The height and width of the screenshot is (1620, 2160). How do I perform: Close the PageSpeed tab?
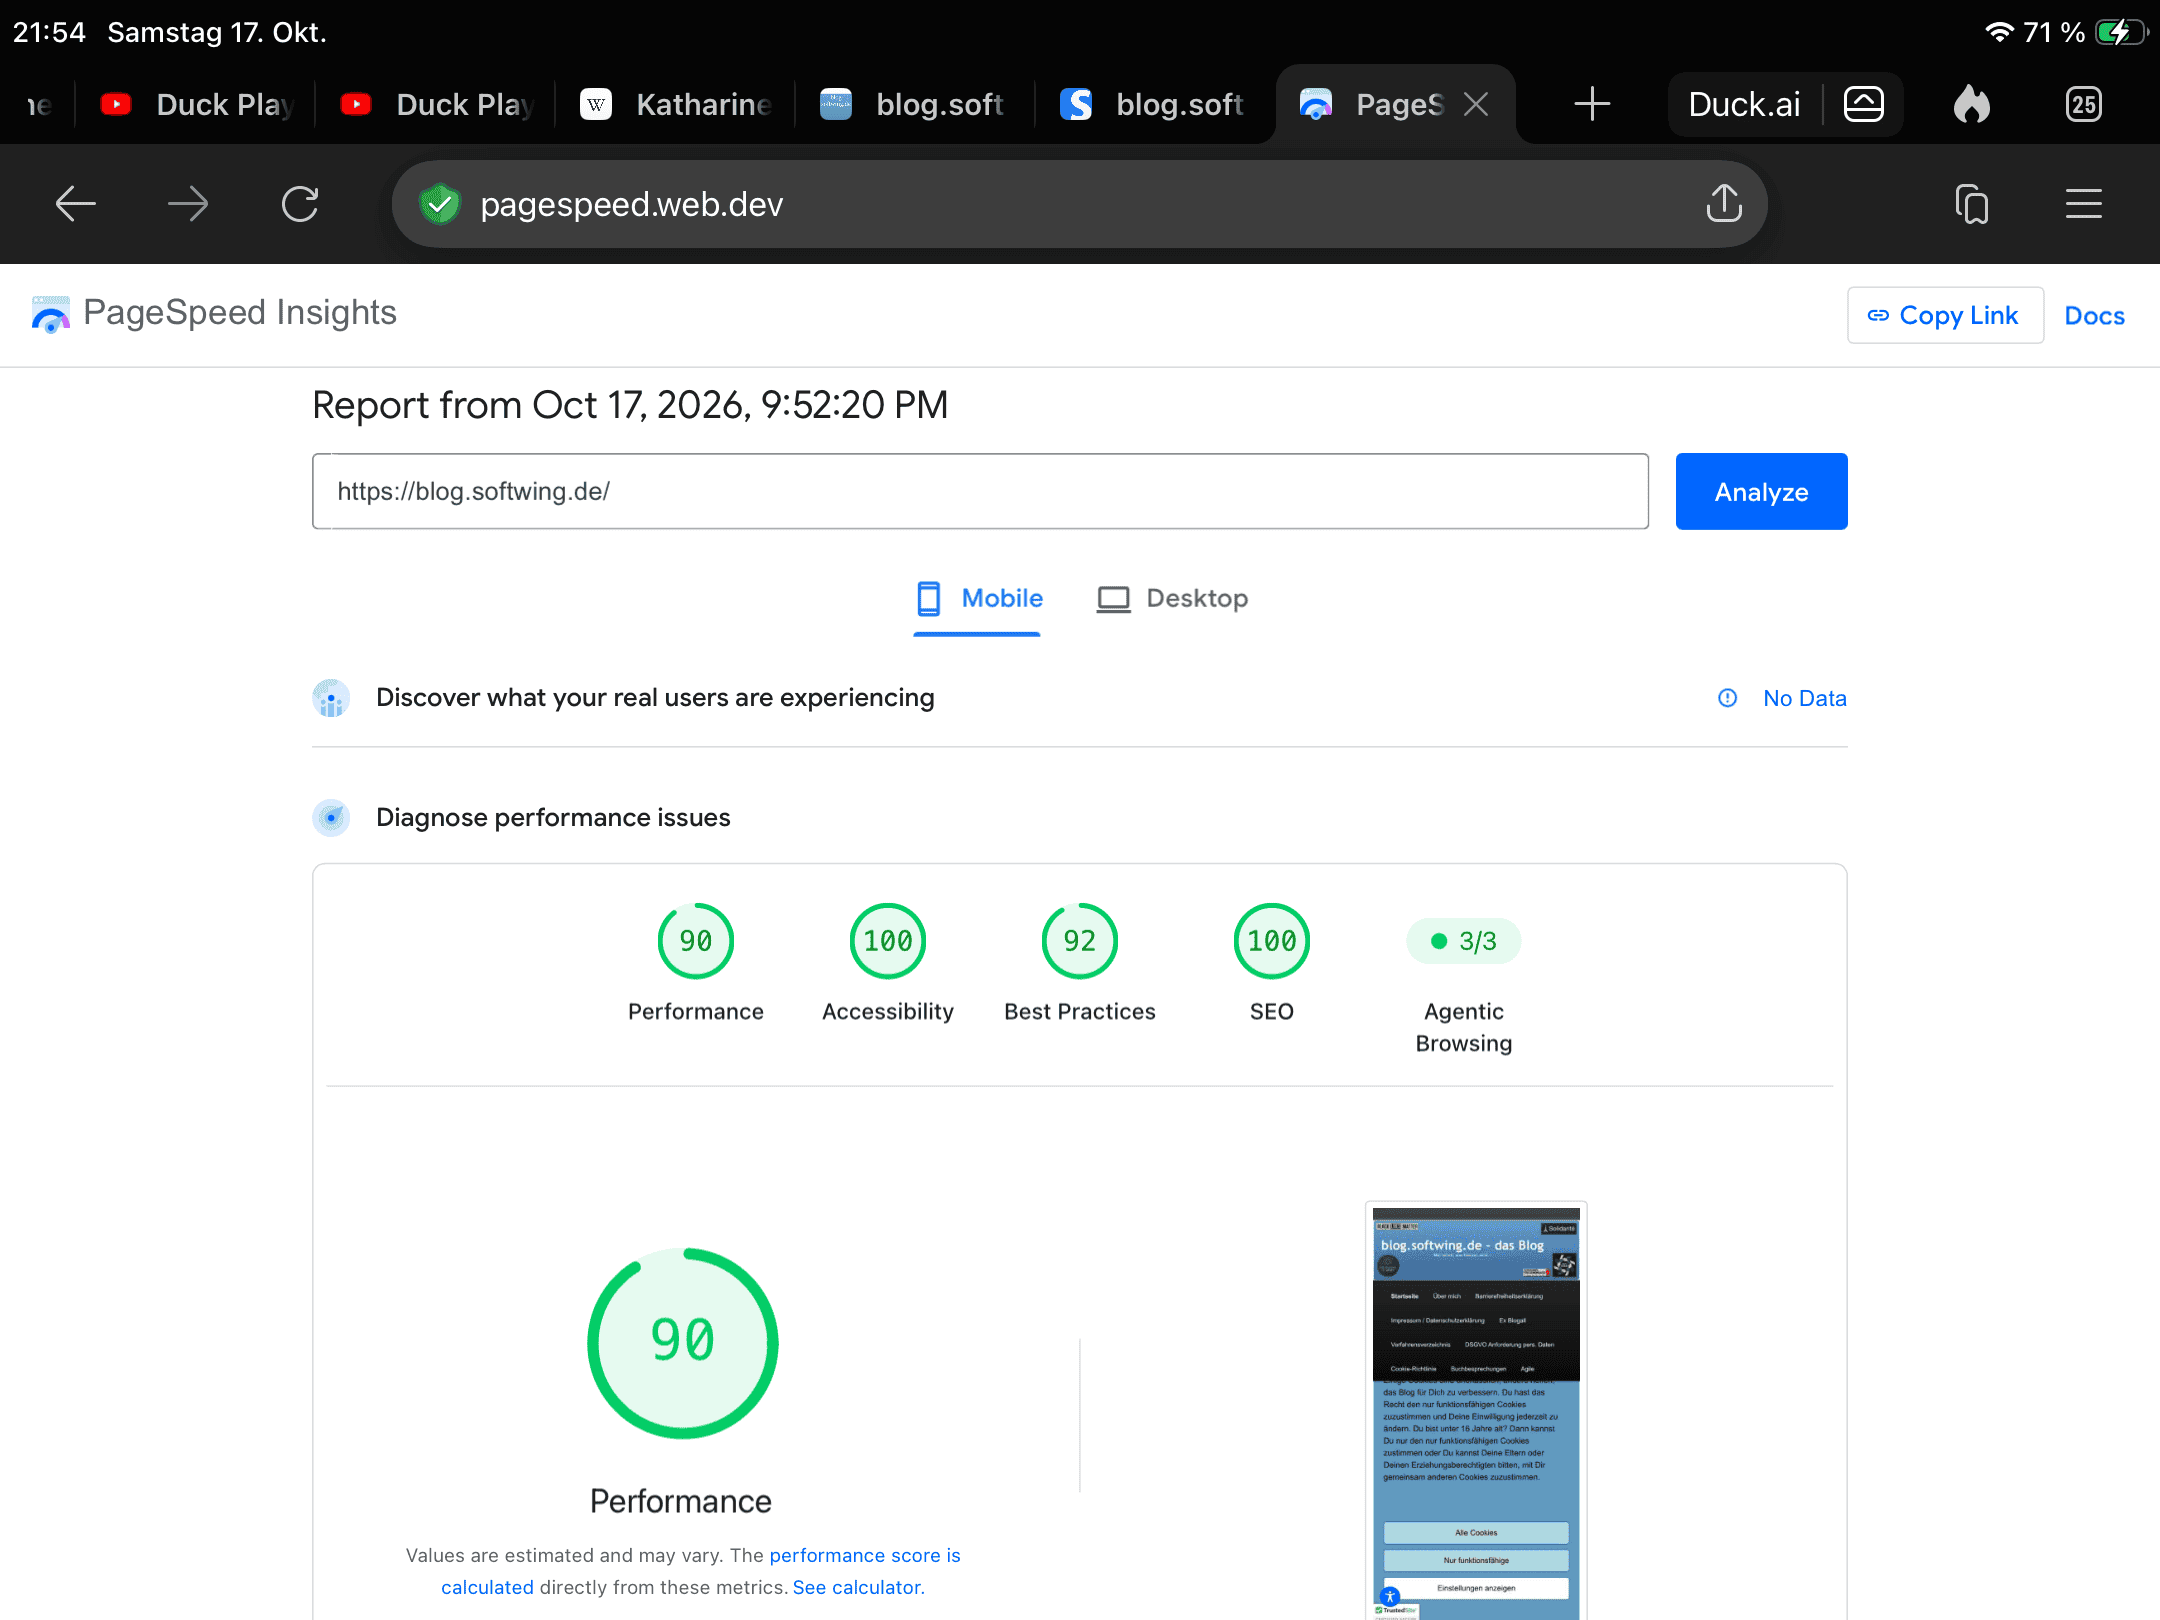1476,104
